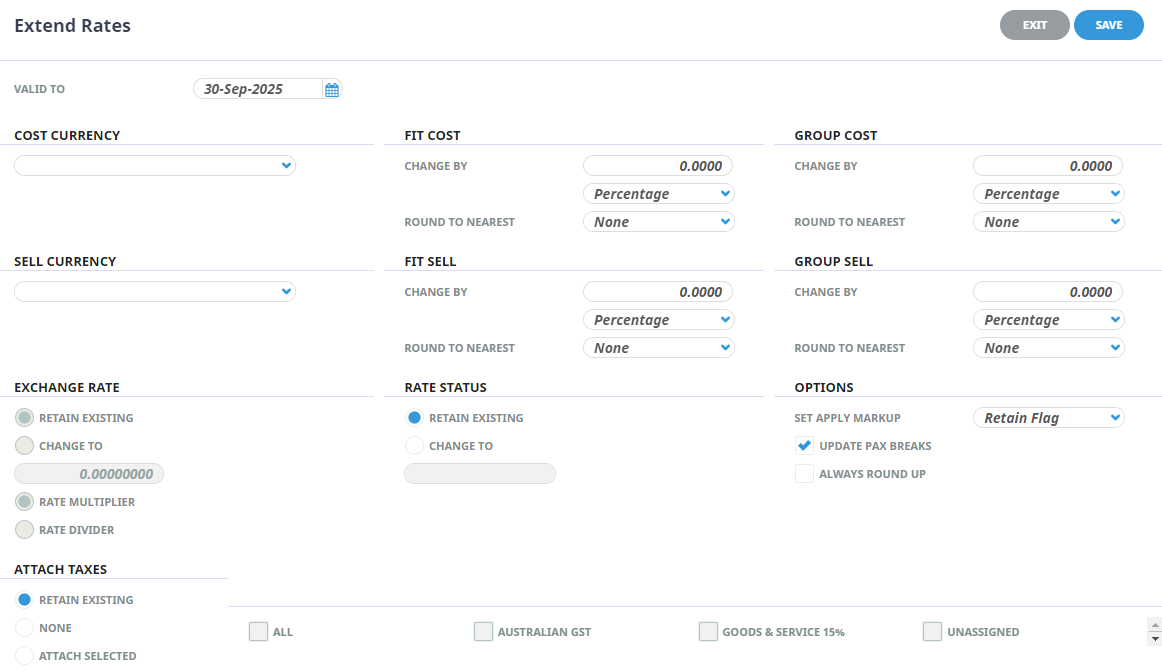Click the FIT Cost Change By field

(658, 166)
